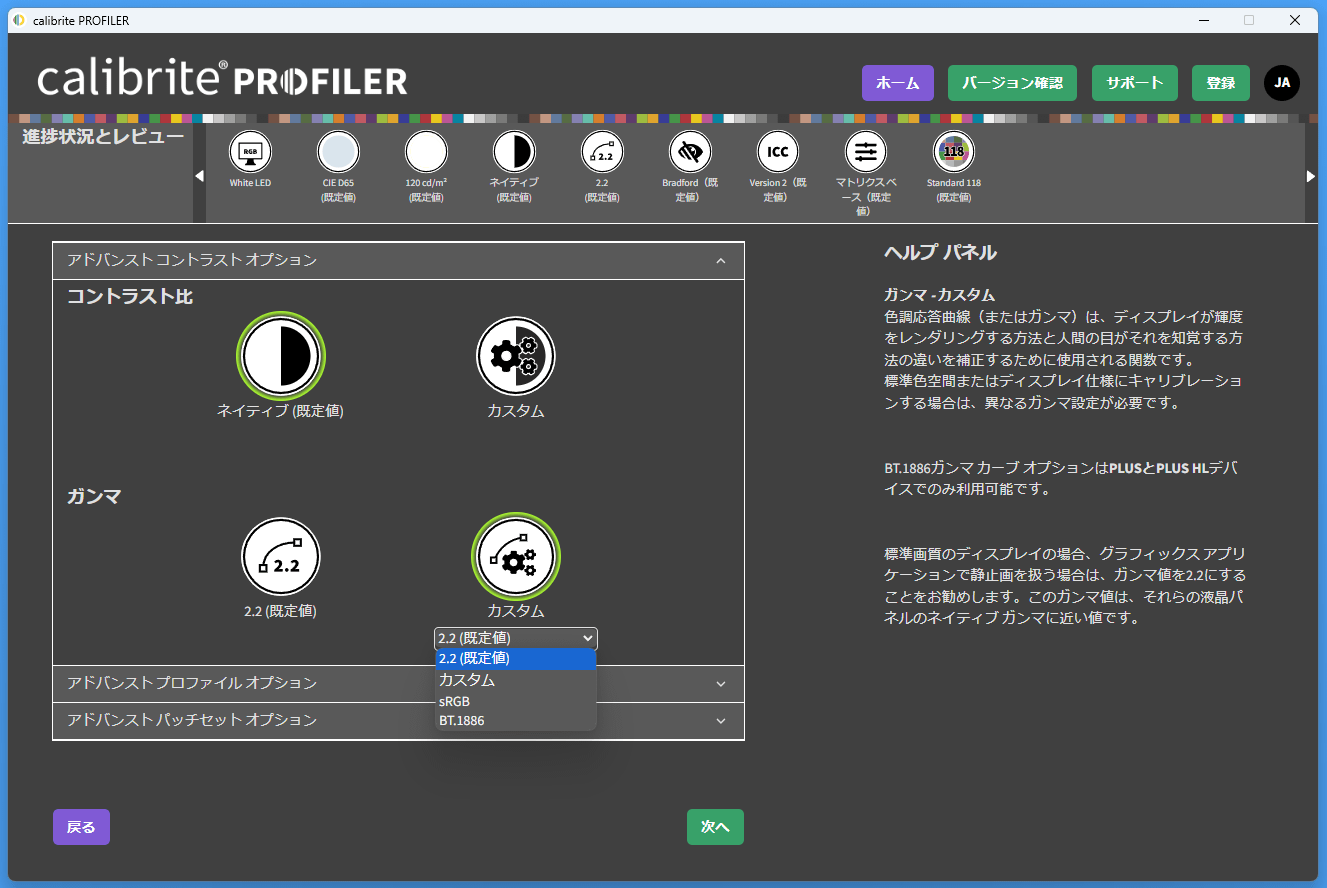This screenshot has width=1327, height=888.
Task: Click the バージョン確認 button
Action: click(1012, 83)
